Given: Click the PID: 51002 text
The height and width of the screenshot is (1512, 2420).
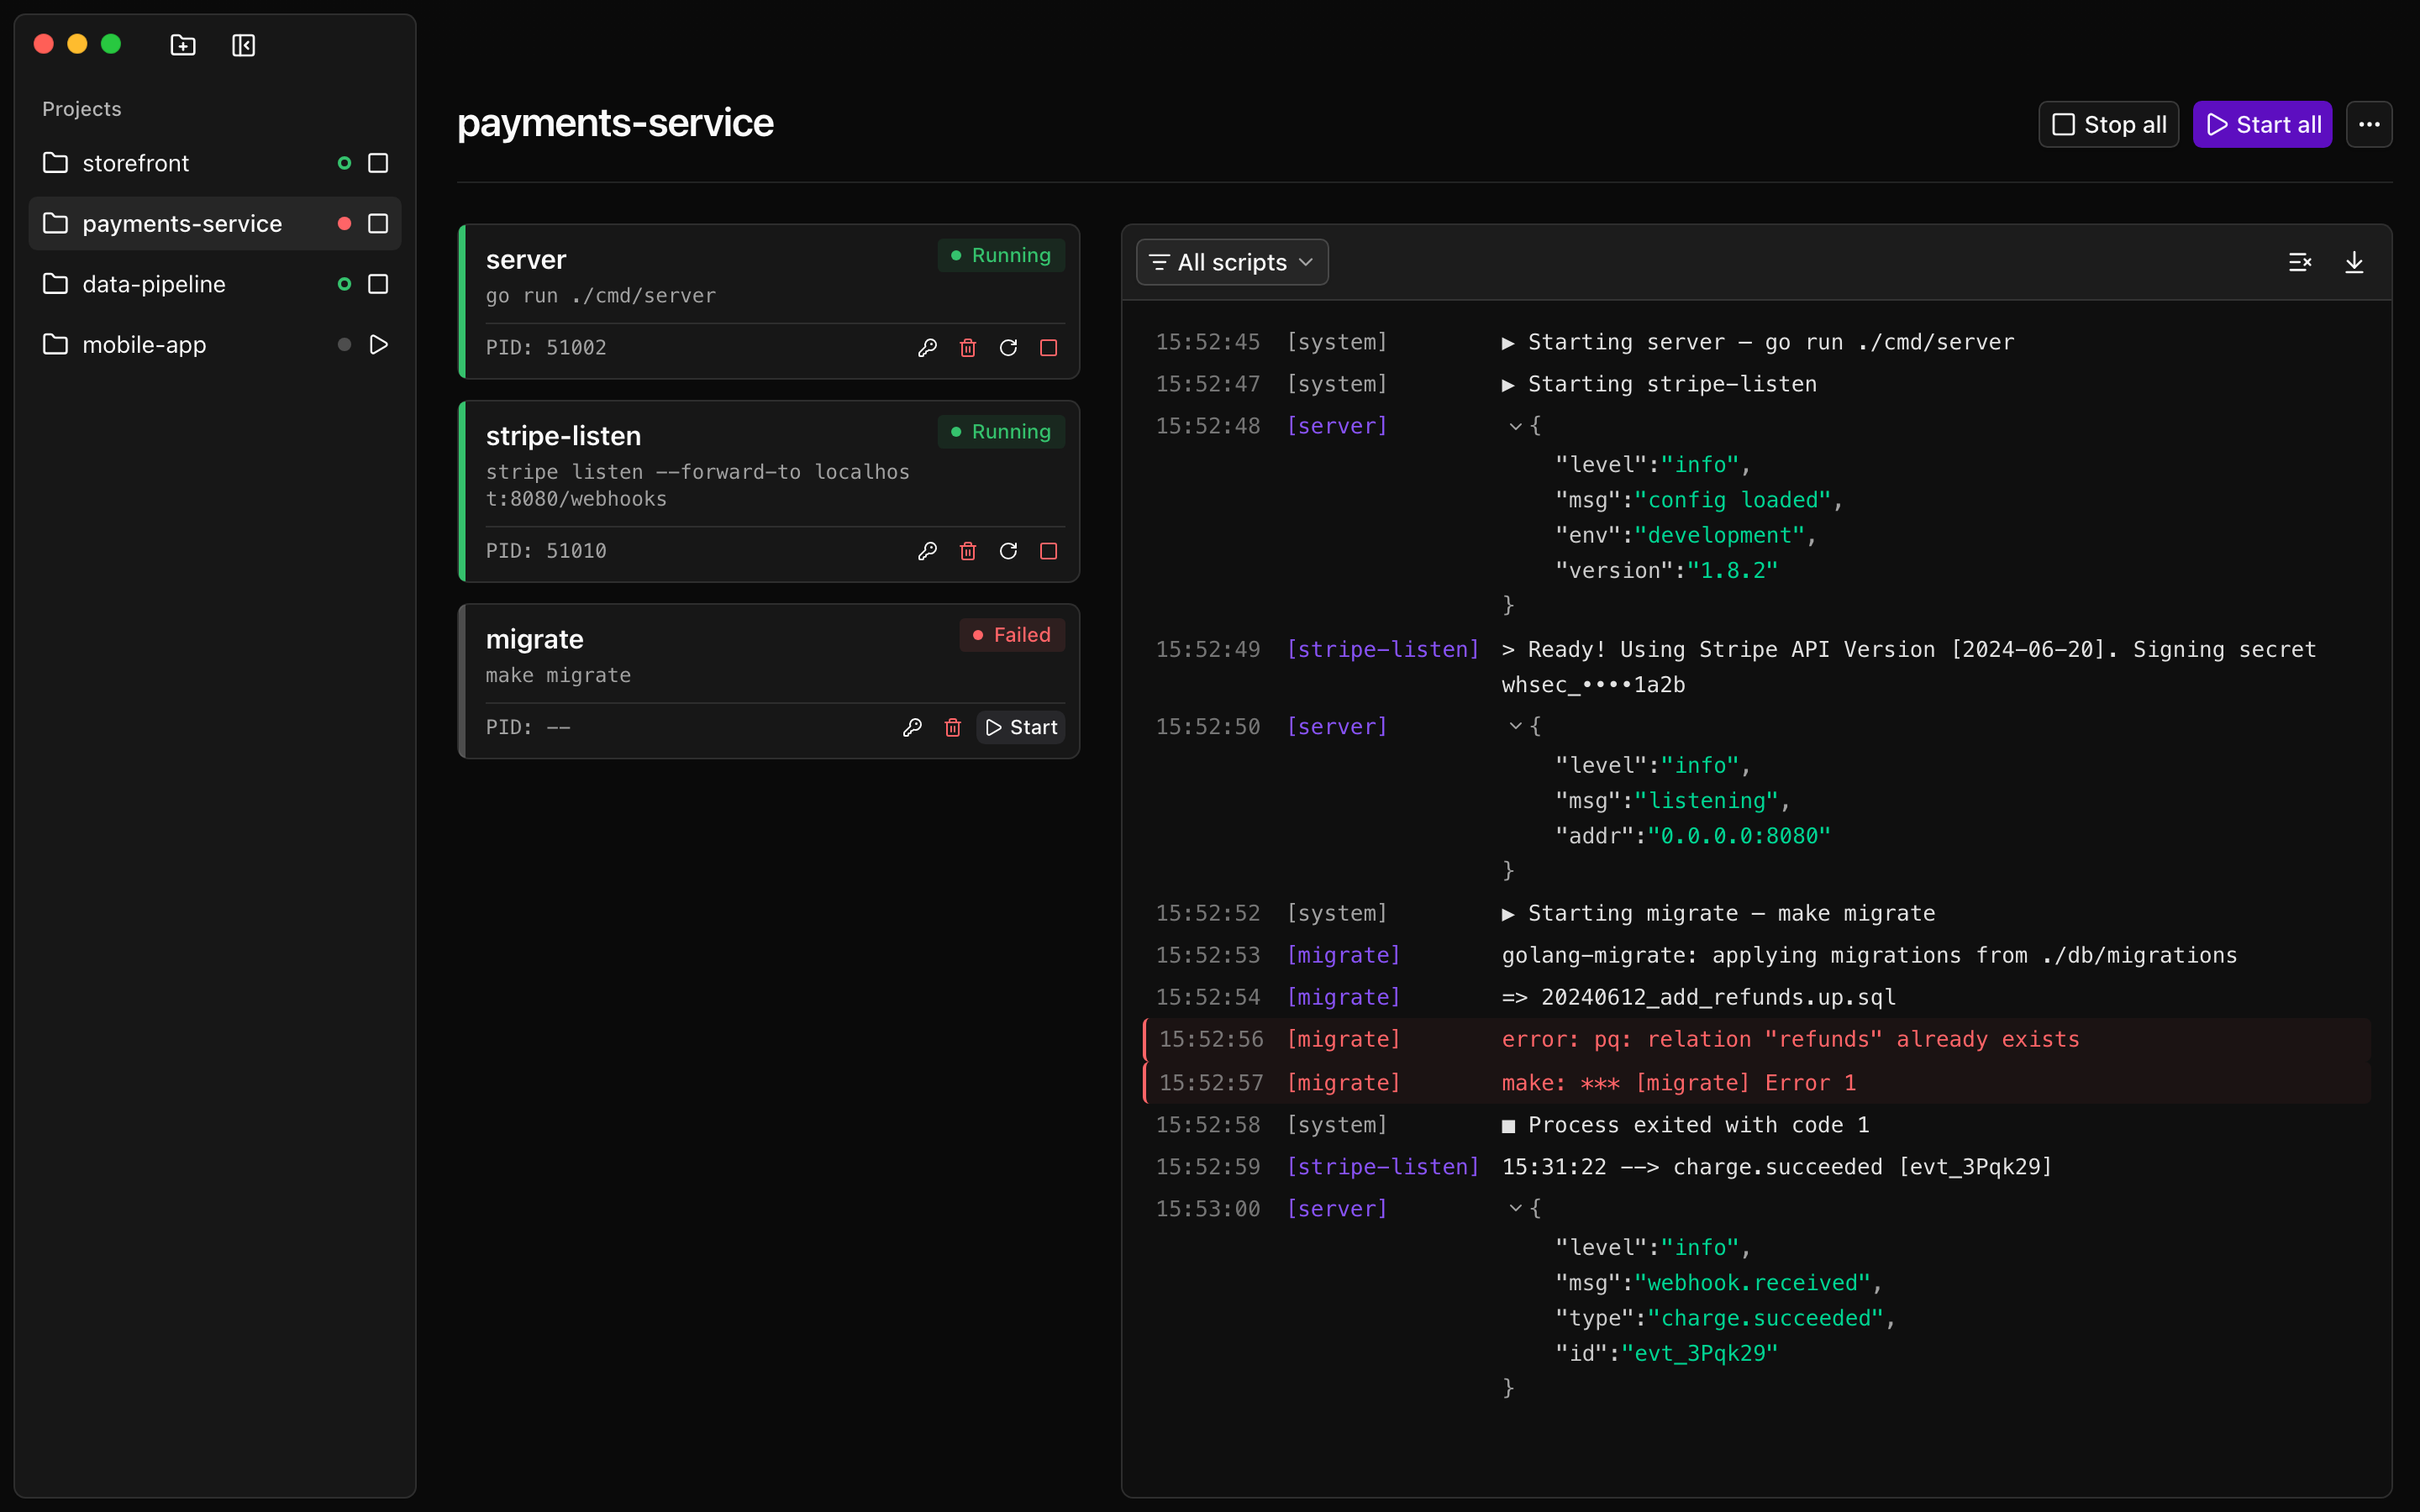Looking at the screenshot, I should tap(546, 348).
